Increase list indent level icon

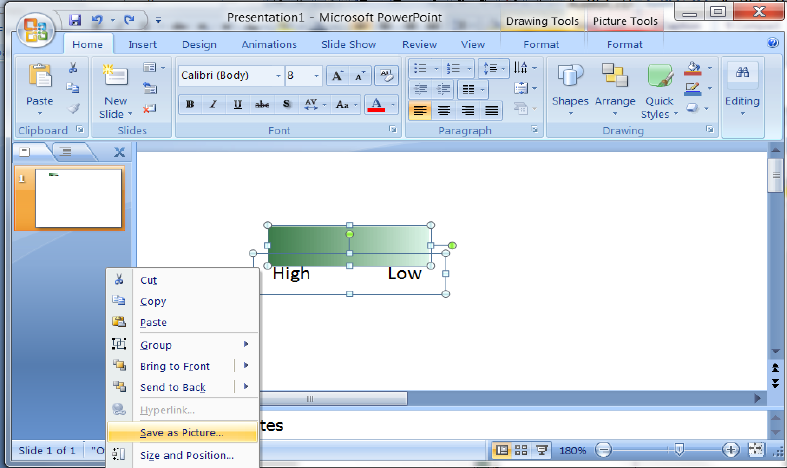point(443,89)
